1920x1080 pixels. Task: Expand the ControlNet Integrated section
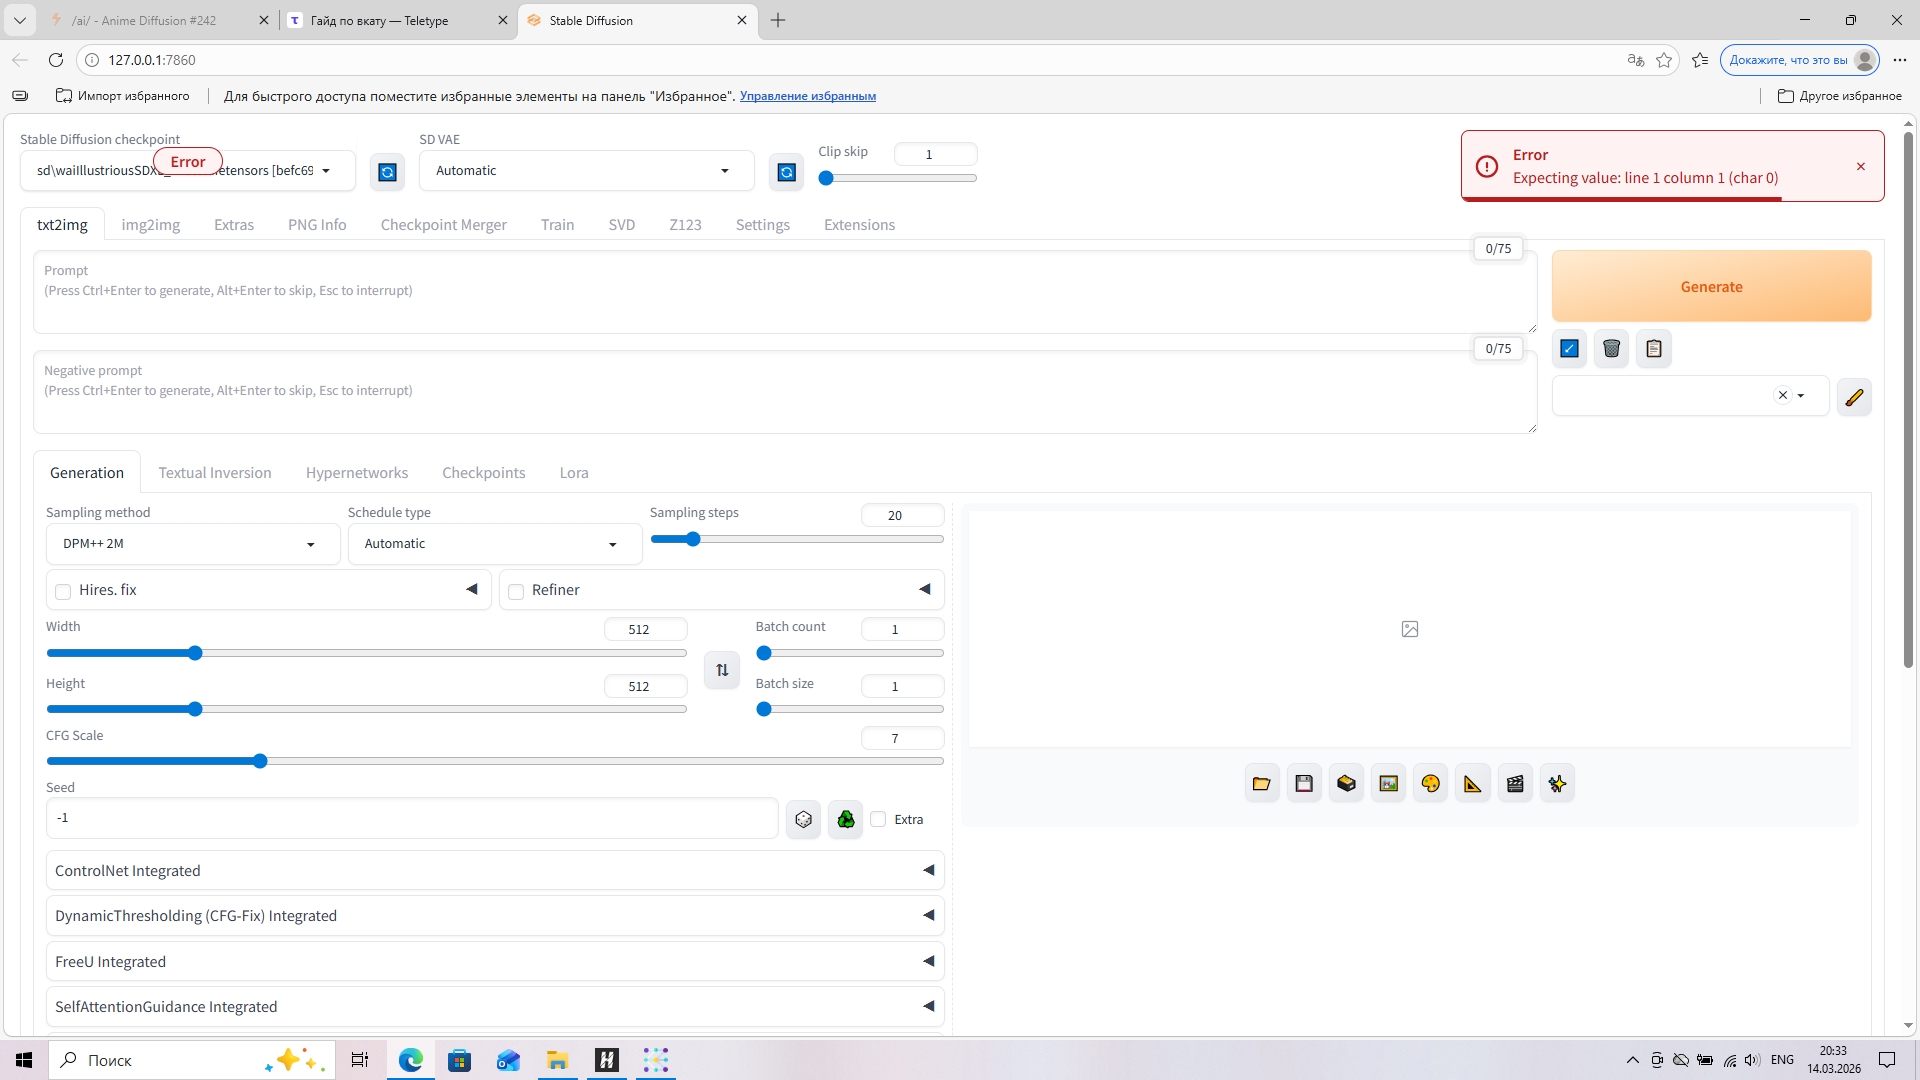(494, 870)
